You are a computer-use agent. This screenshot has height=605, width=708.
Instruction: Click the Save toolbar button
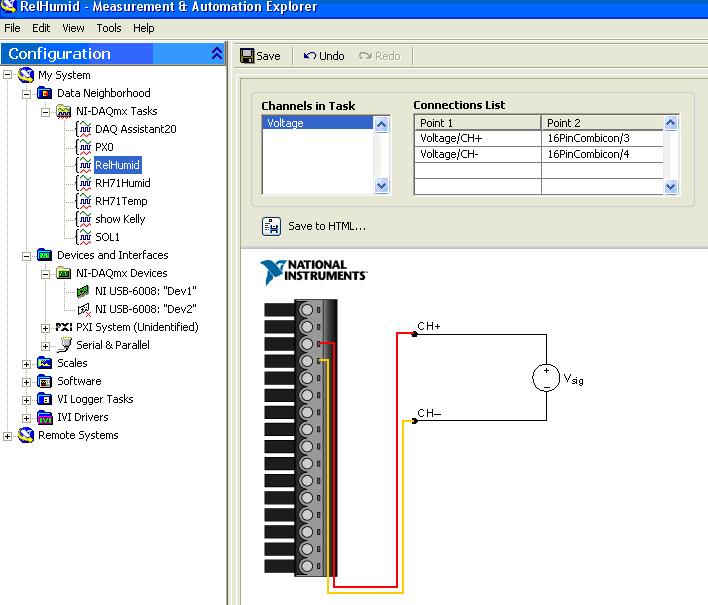259,56
